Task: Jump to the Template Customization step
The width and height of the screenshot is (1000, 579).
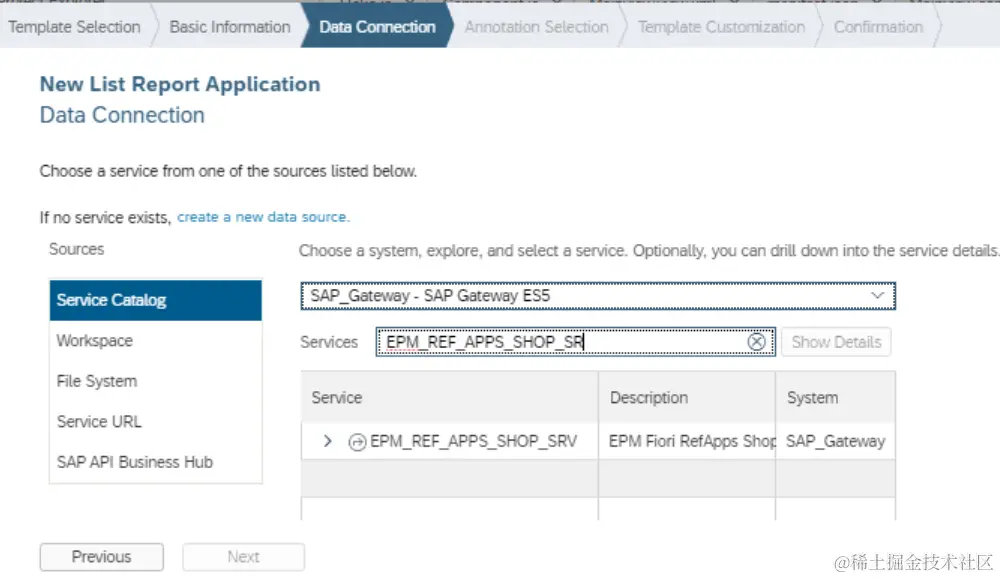Action: (721, 27)
